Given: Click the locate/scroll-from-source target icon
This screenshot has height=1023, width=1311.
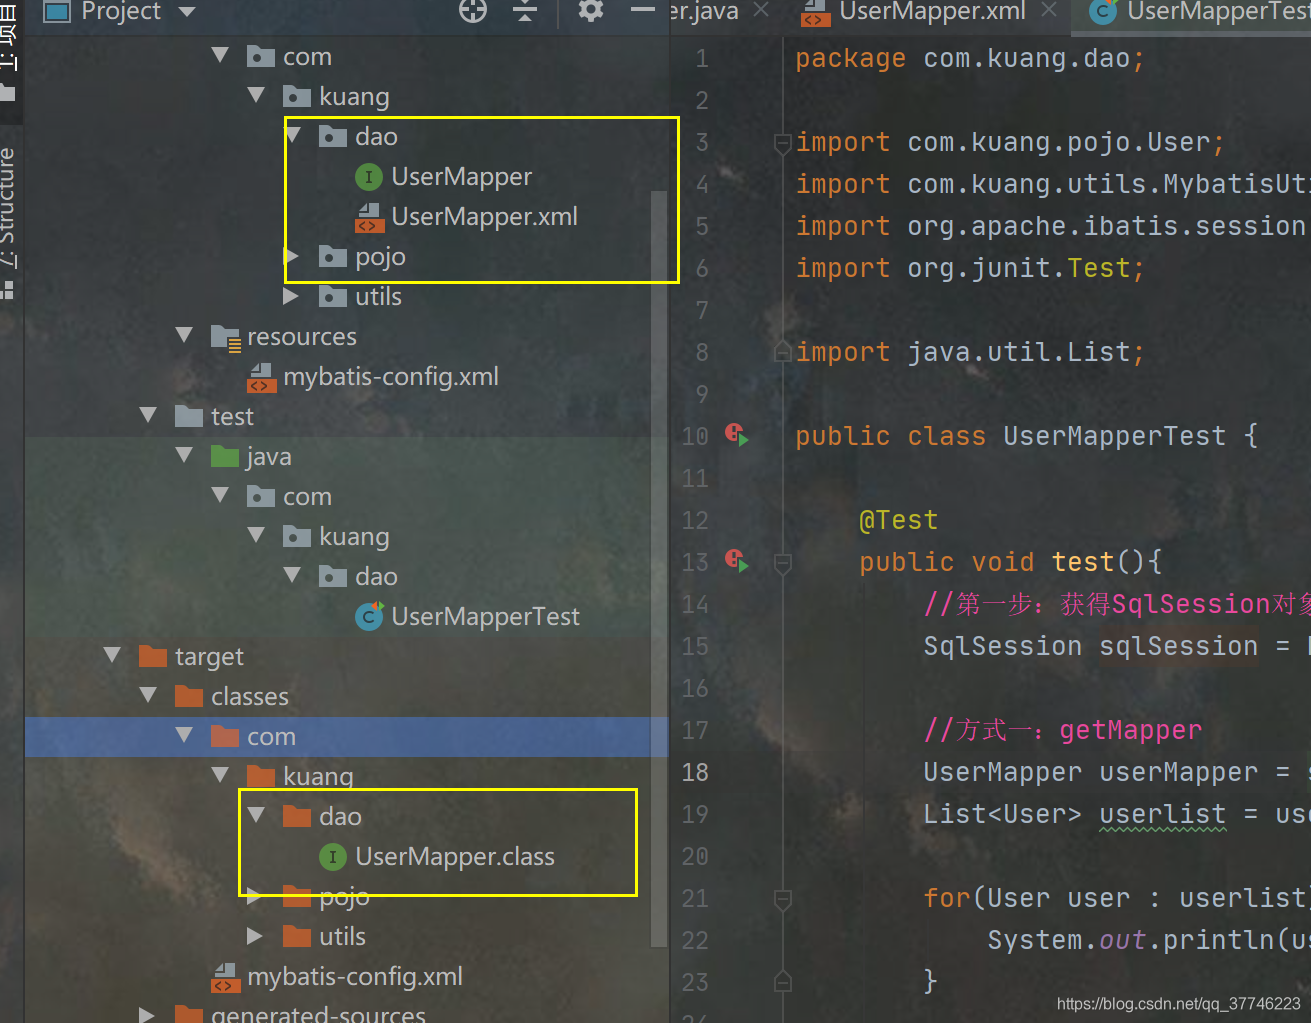Looking at the screenshot, I should tap(473, 11).
